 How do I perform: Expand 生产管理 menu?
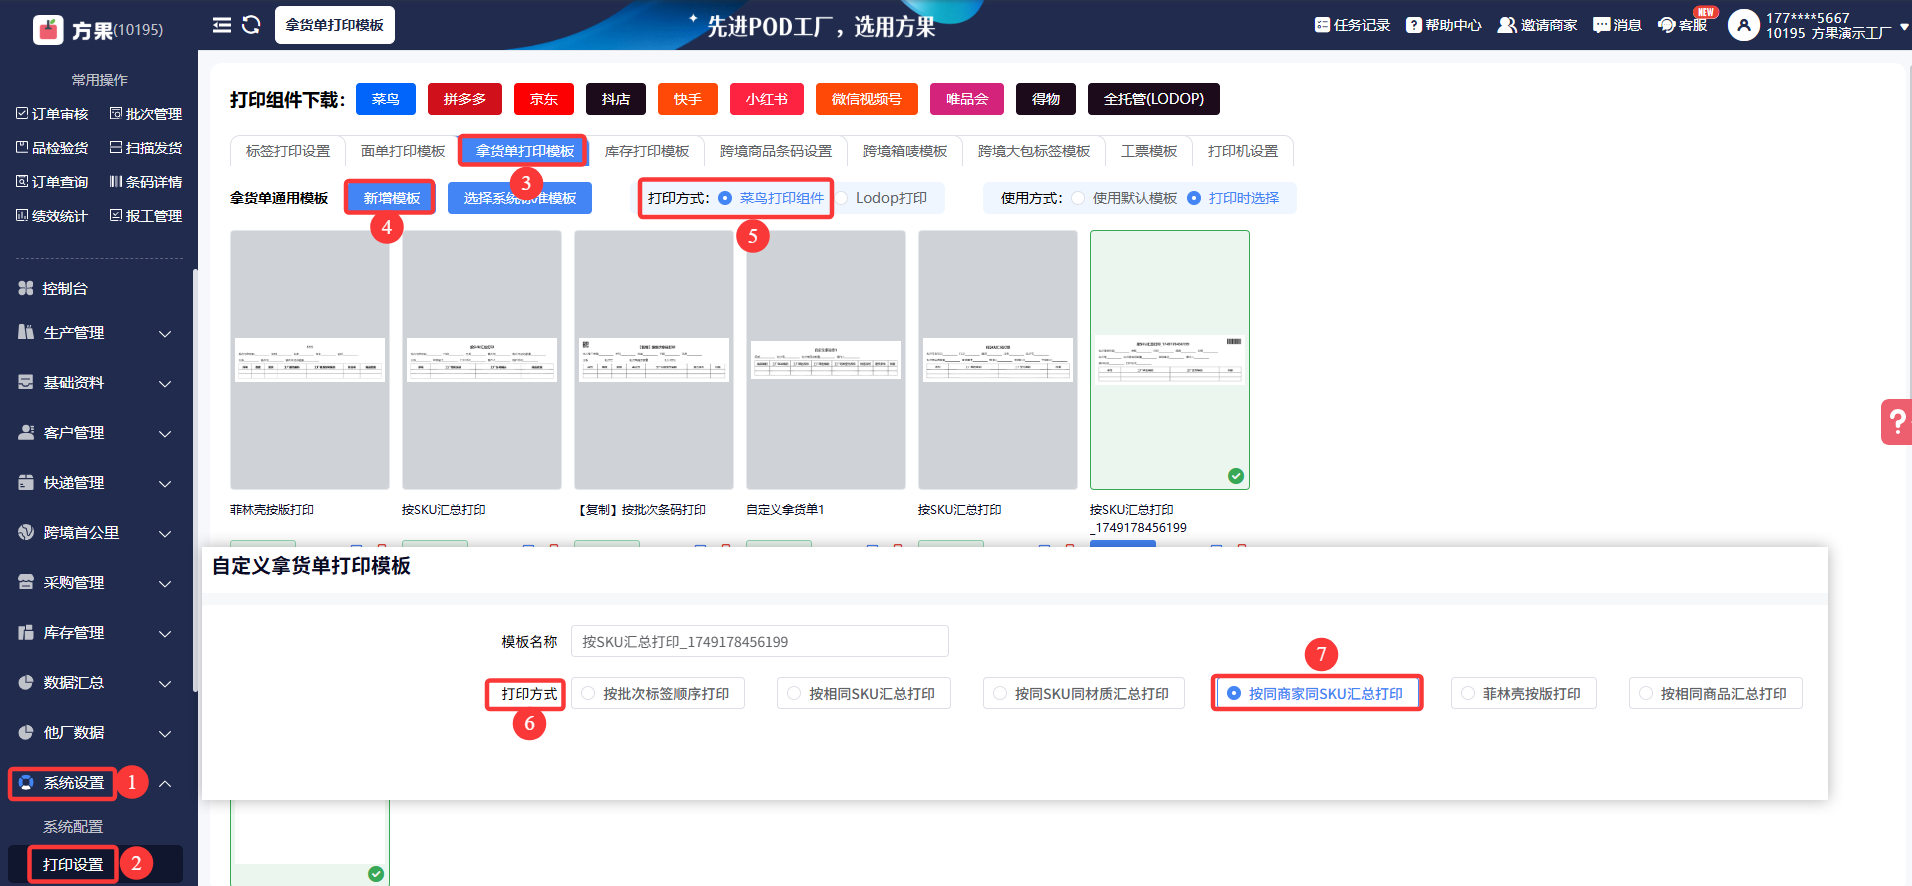click(x=96, y=333)
